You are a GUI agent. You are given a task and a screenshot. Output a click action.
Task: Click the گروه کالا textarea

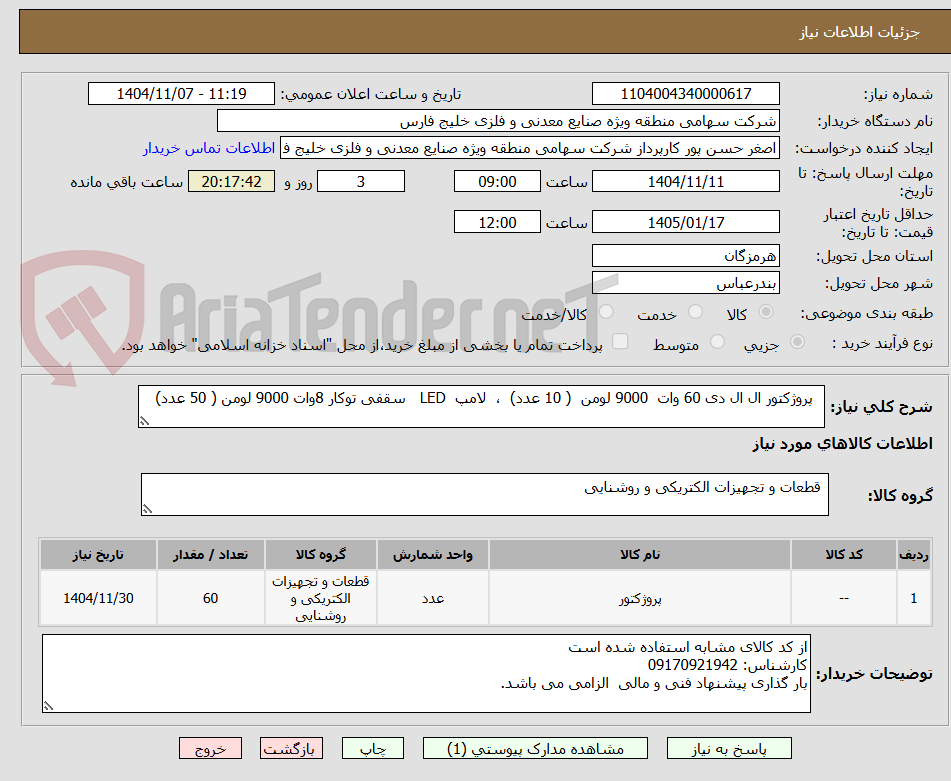[485, 494]
